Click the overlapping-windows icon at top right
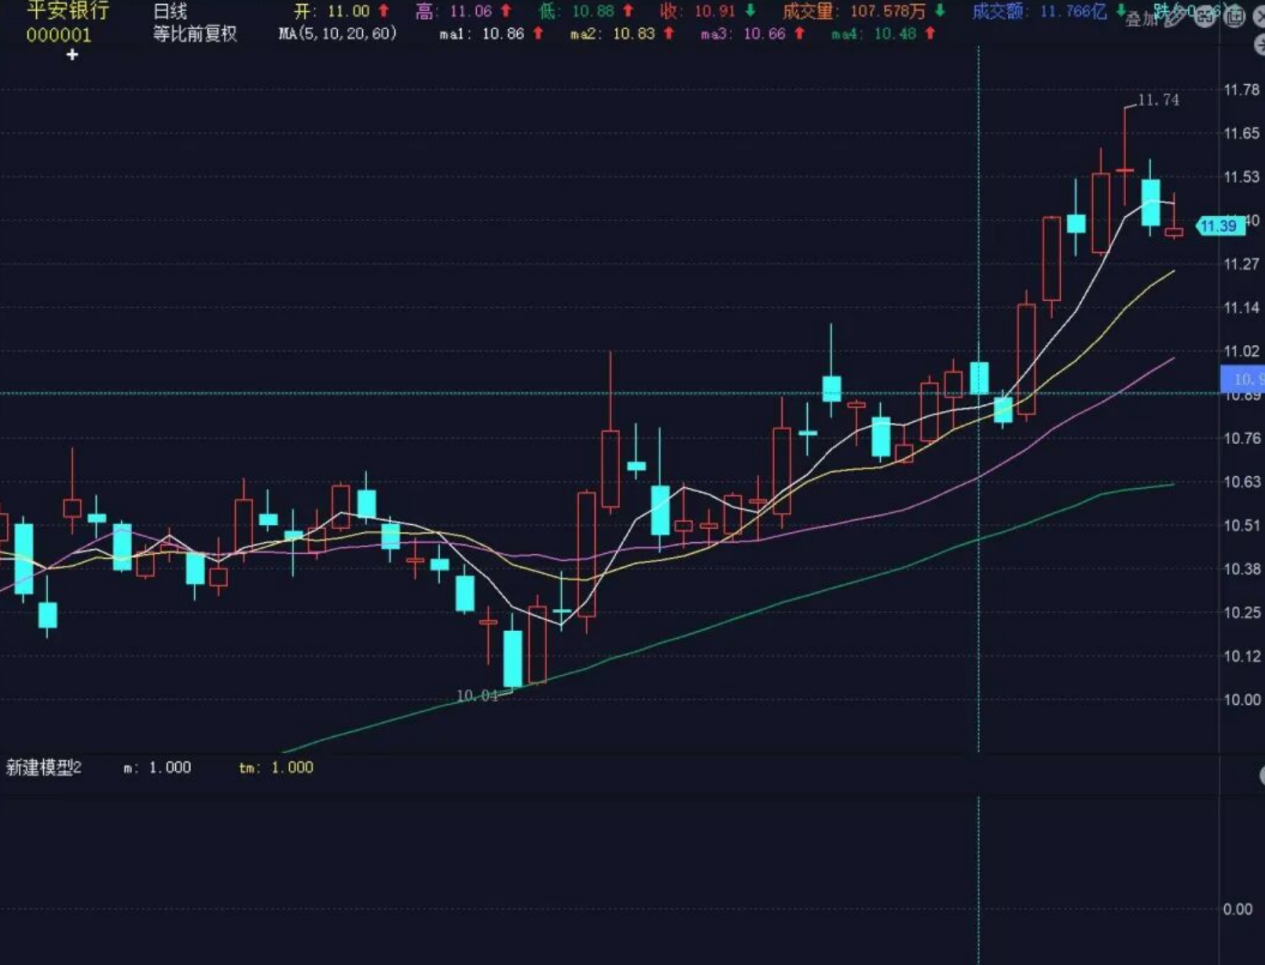 (x=1234, y=17)
